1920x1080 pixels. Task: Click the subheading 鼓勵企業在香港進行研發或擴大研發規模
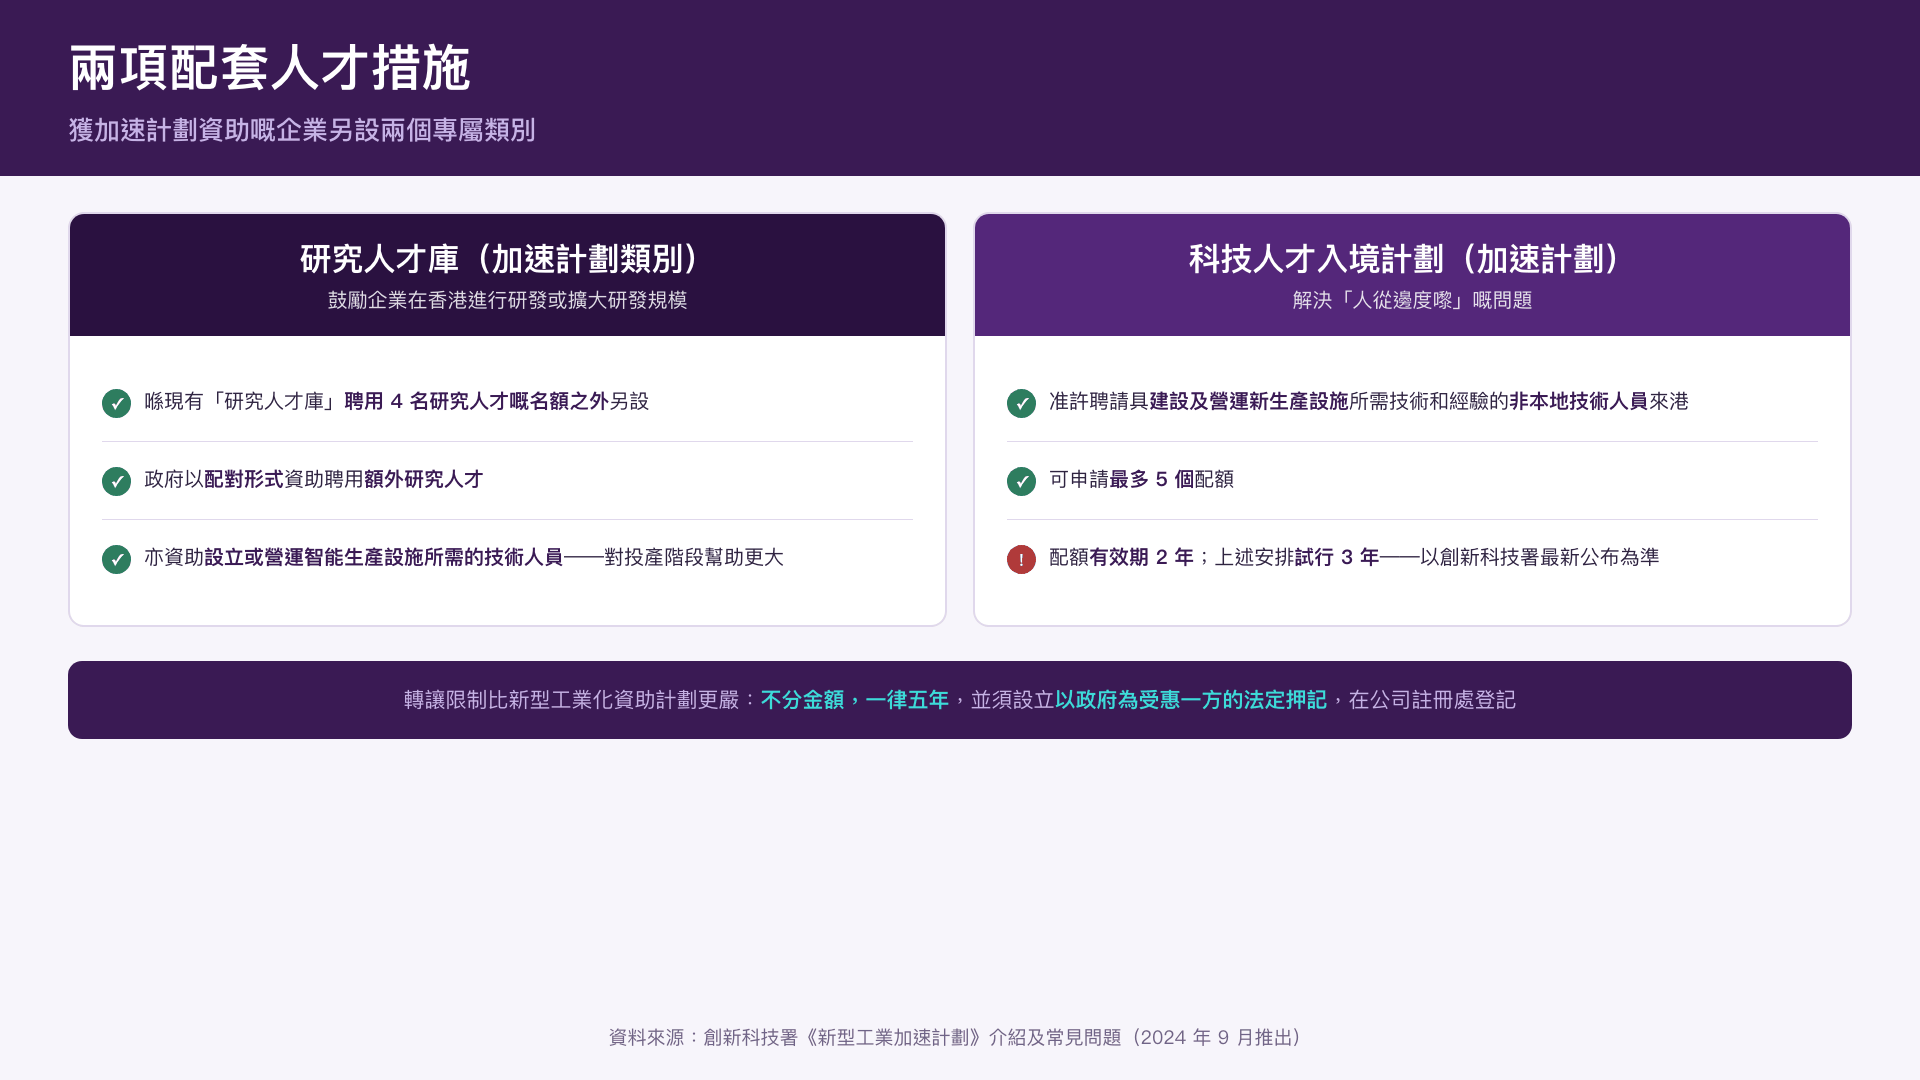[x=507, y=300]
